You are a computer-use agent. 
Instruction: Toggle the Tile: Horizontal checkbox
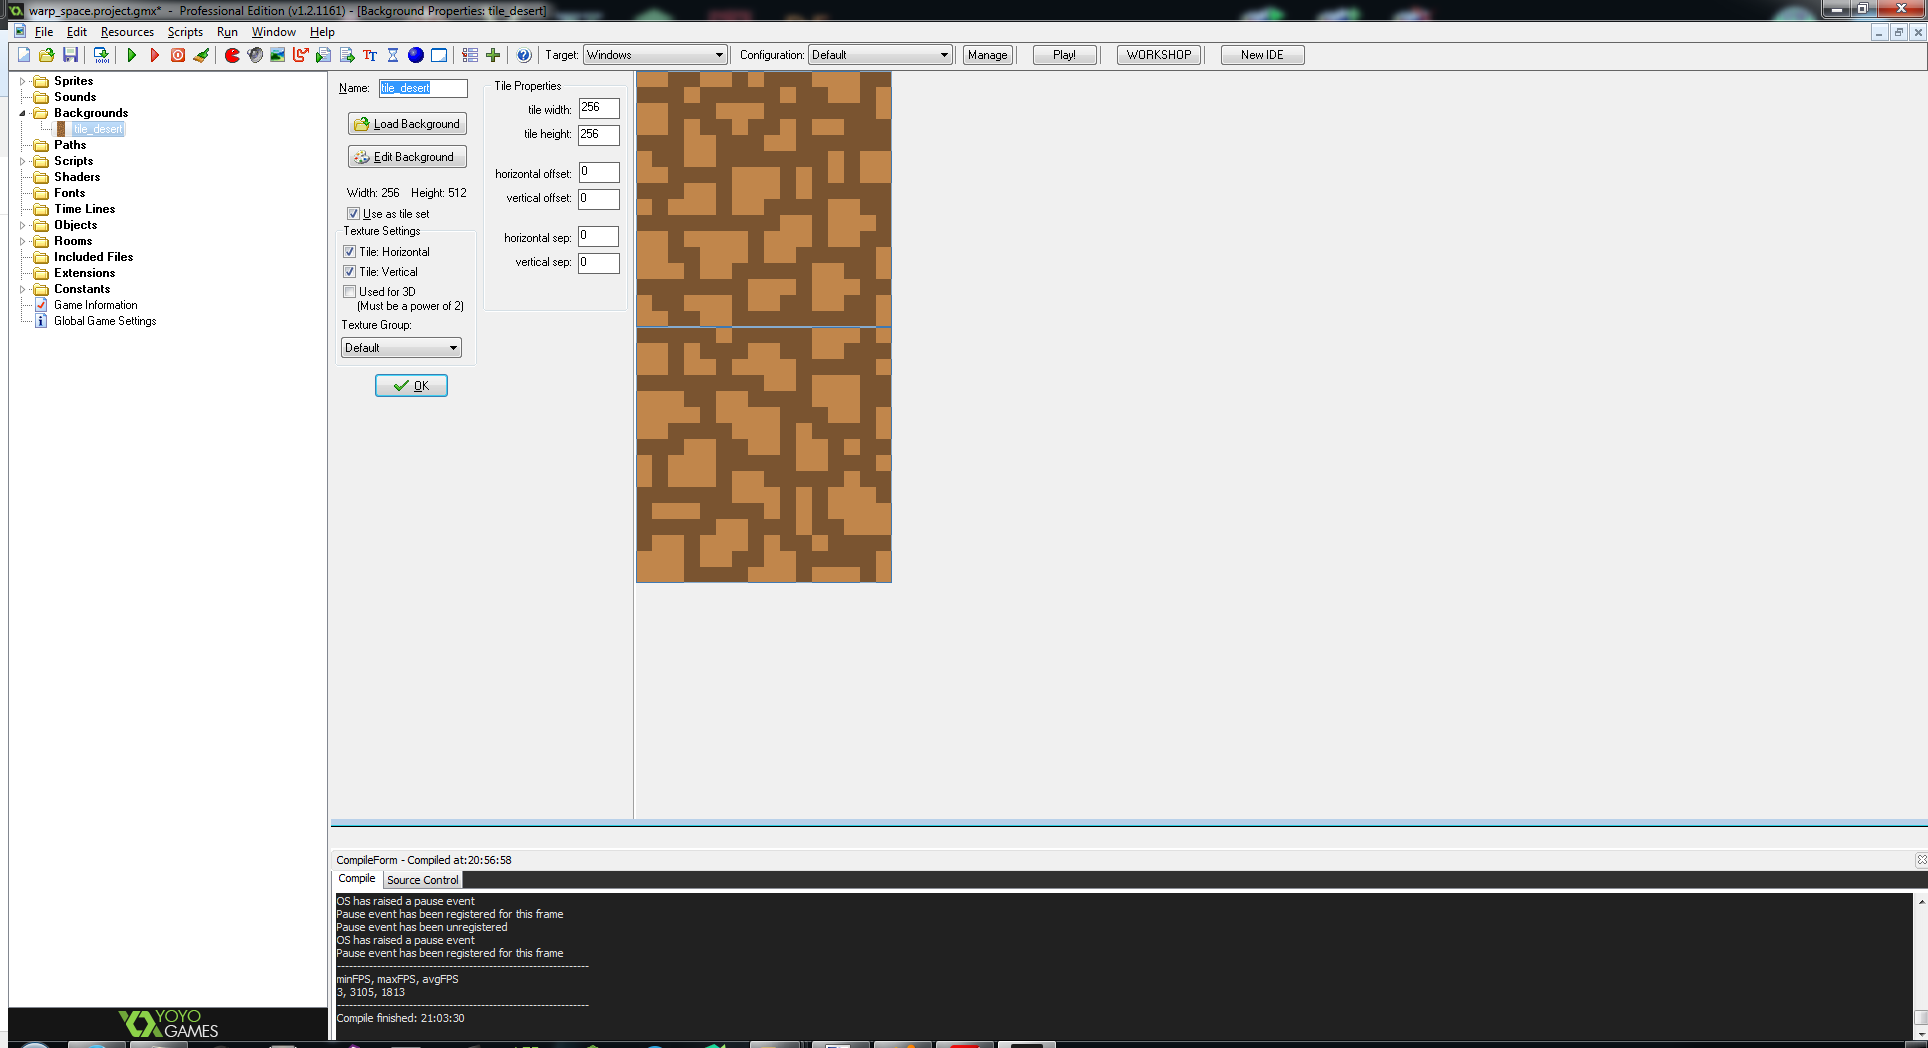(x=350, y=252)
